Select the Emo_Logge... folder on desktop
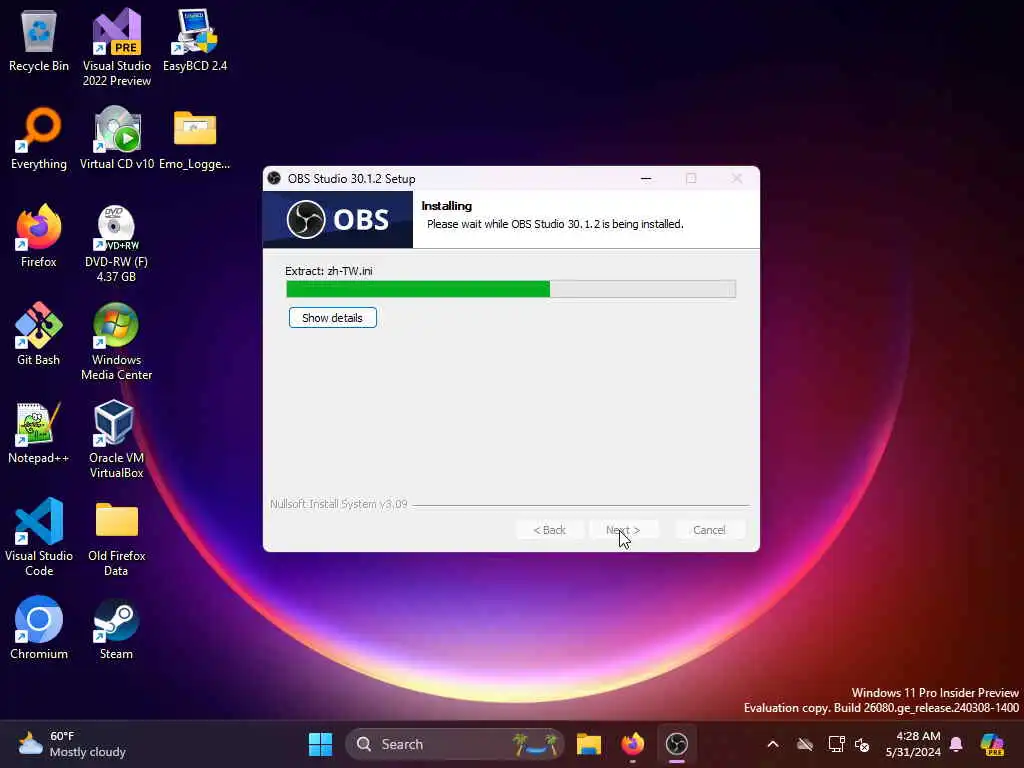The width and height of the screenshot is (1024, 768). (x=195, y=138)
